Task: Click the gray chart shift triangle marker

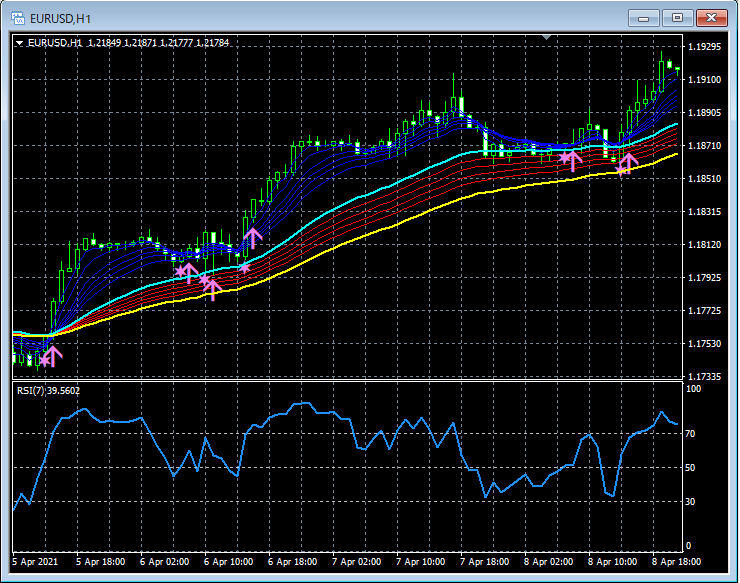Action: (546, 38)
